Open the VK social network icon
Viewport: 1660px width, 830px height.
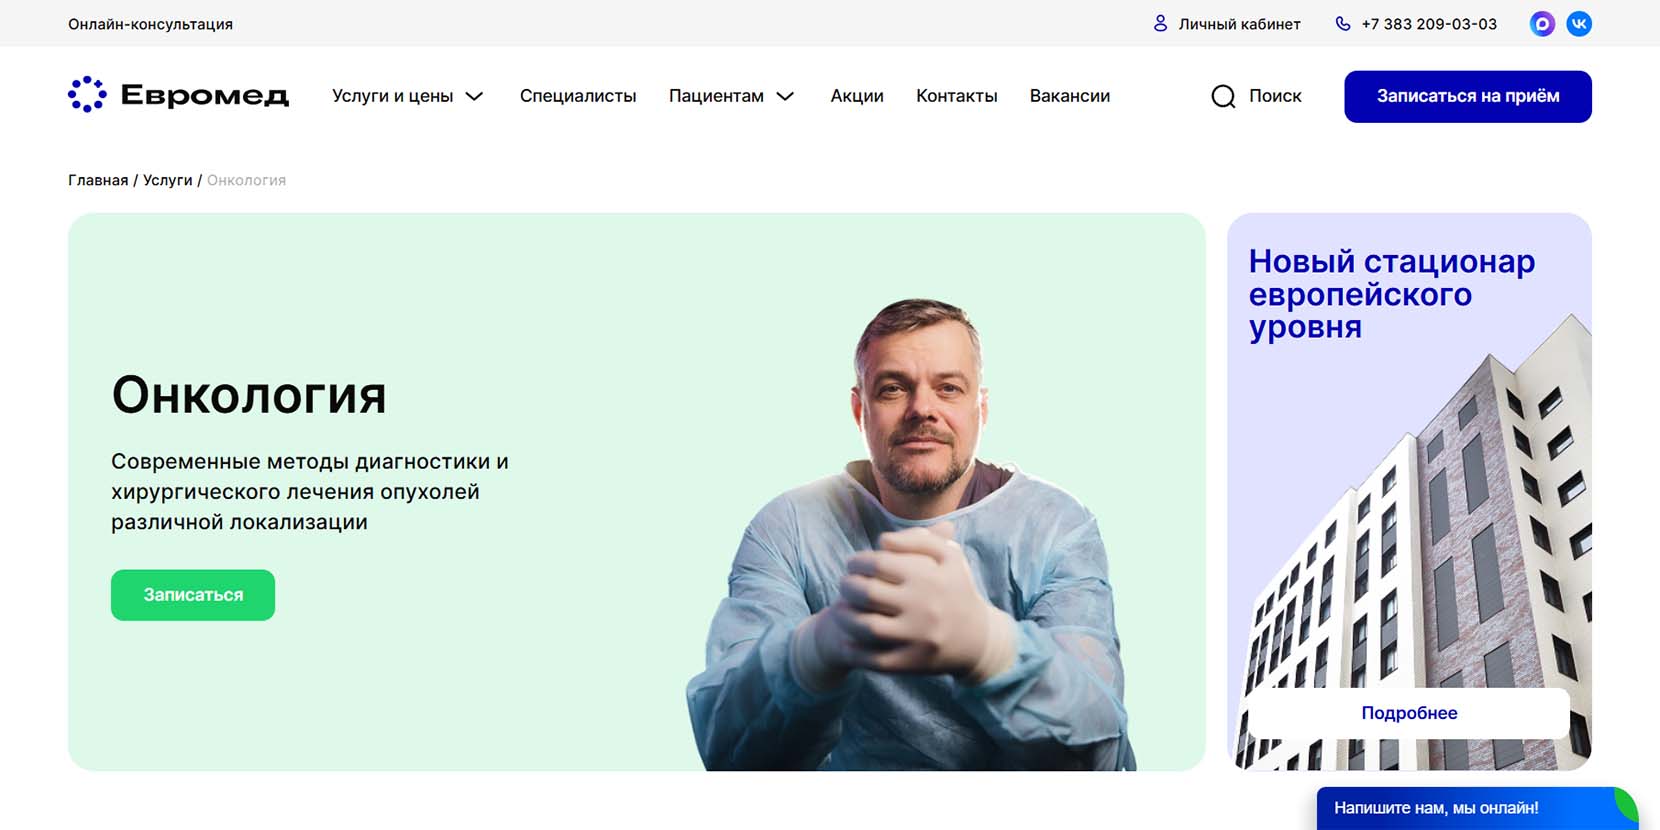[1579, 24]
